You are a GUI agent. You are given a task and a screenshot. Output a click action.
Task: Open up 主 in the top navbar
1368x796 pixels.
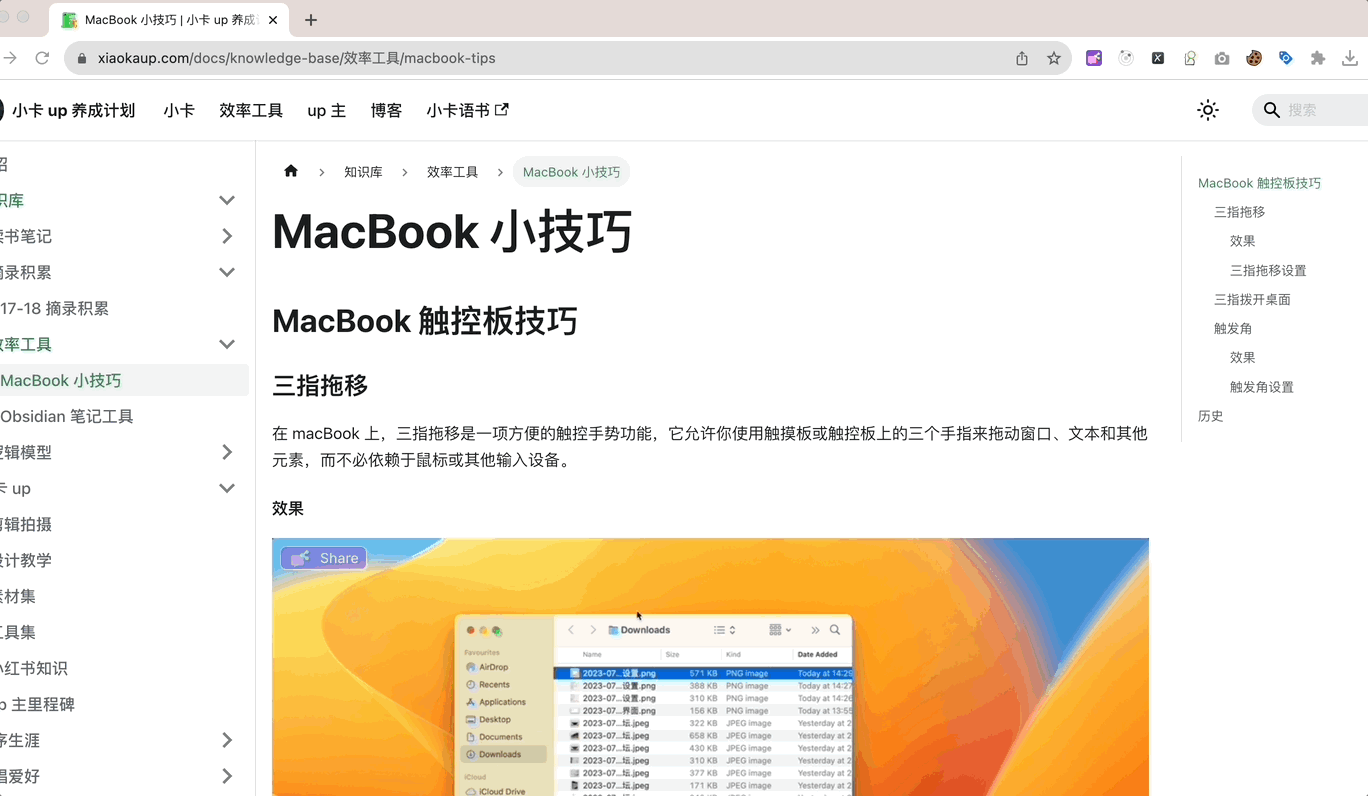[327, 110]
